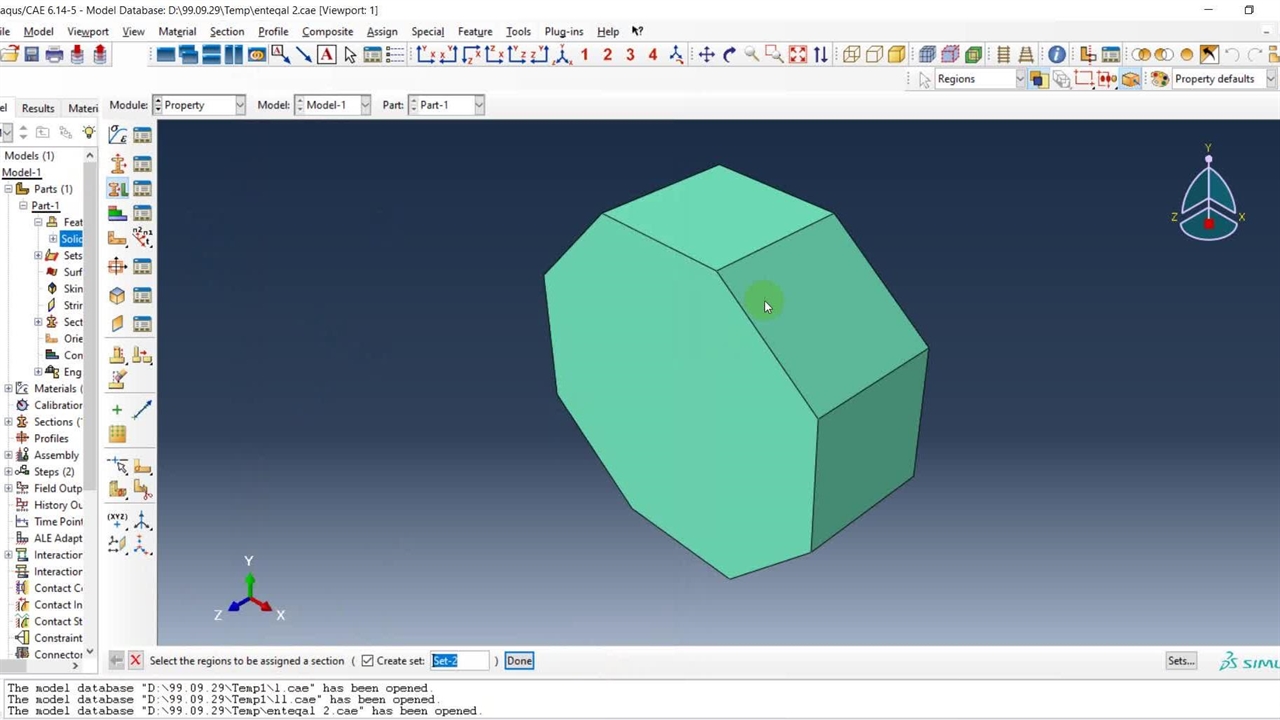Select the Rotate View tool

point(729,55)
